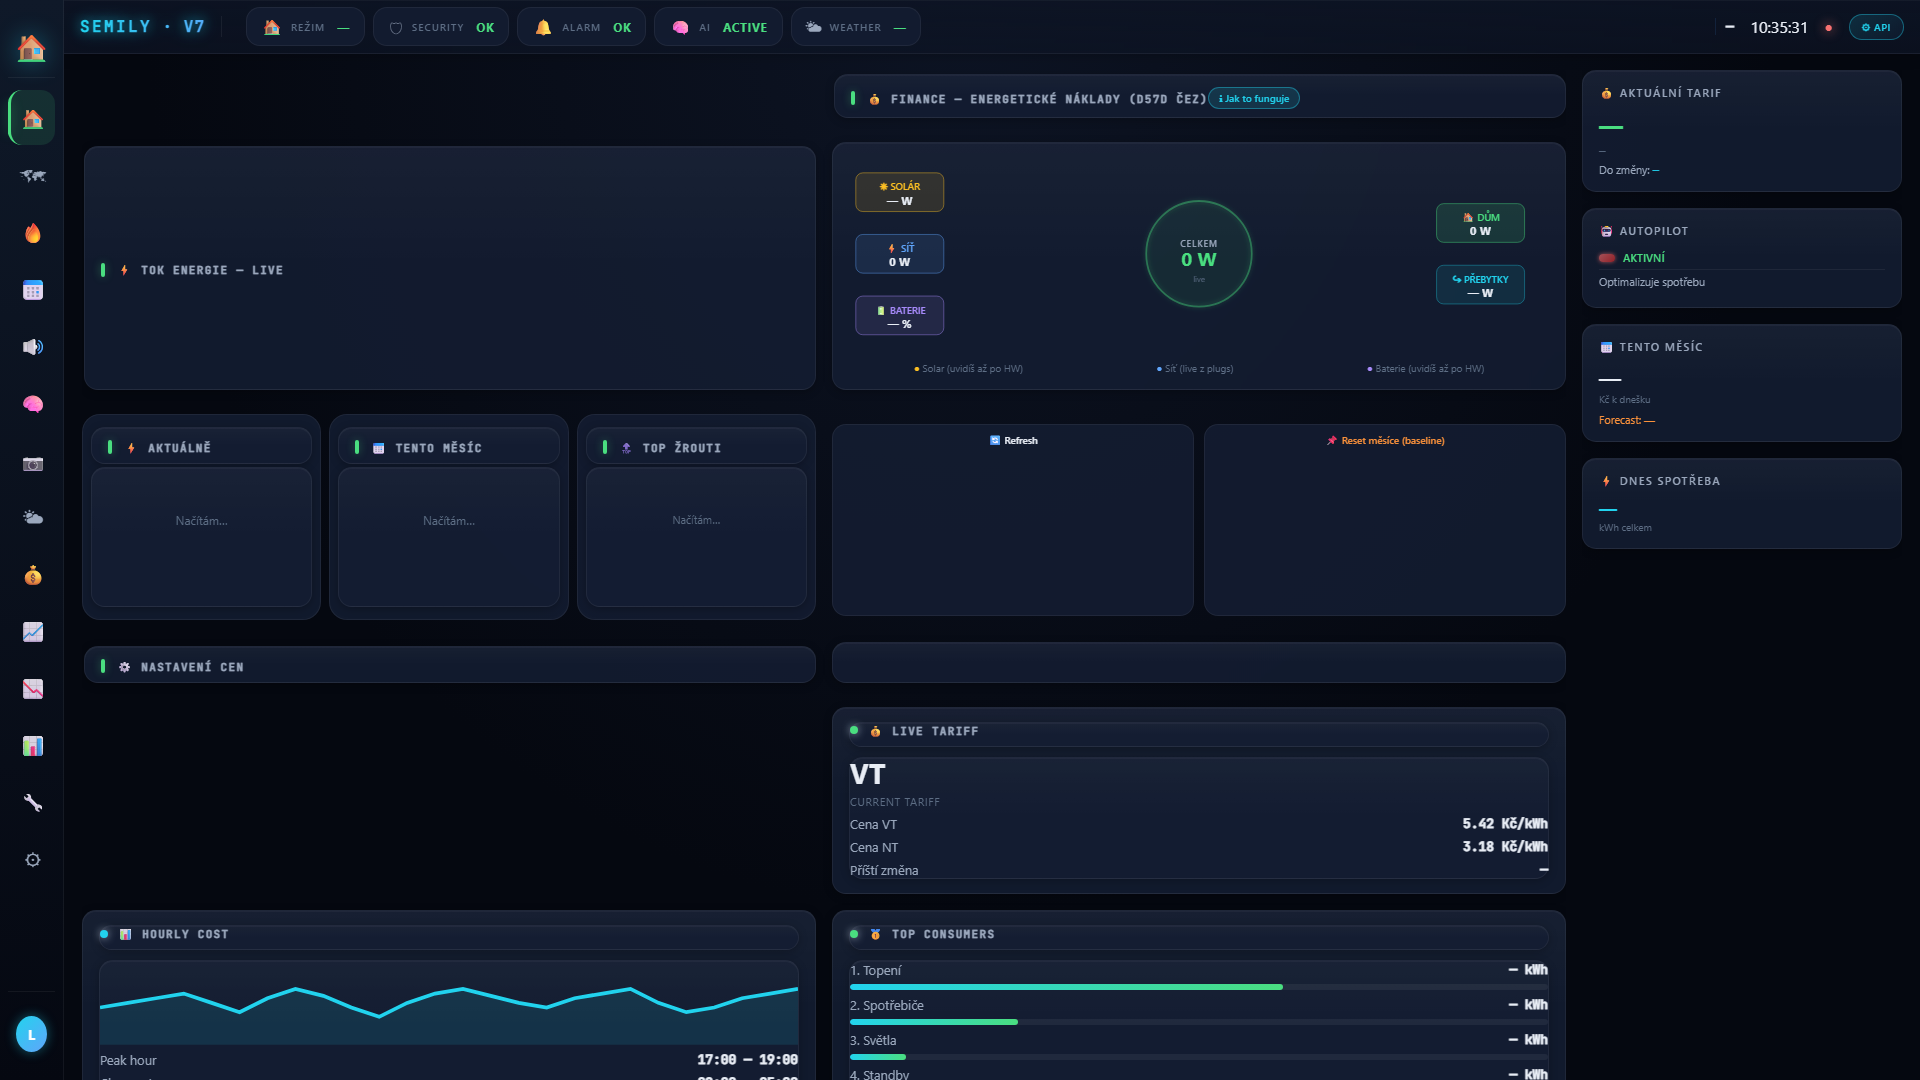Click the Peak hour 17:00 – 19:00 value
Viewport: 1920px width, 1080px height.
[747, 1060]
